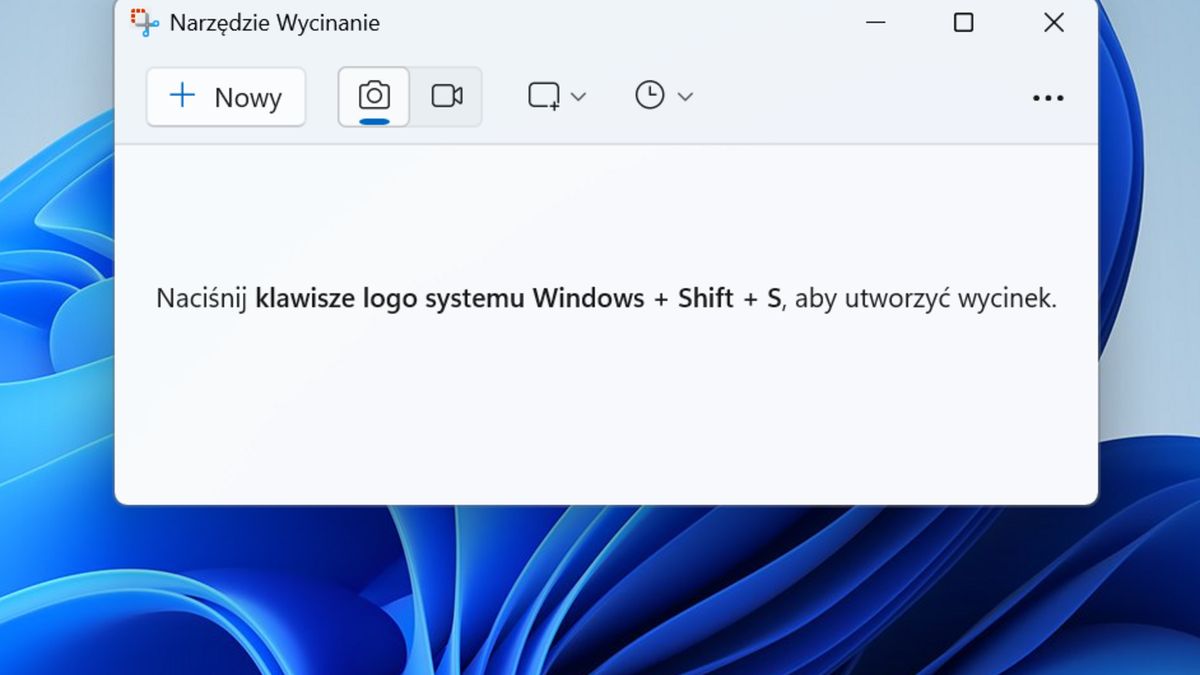Minimize the Narzędzie Wycinanie window
This screenshot has height=675, width=1200.
(876, 22)
